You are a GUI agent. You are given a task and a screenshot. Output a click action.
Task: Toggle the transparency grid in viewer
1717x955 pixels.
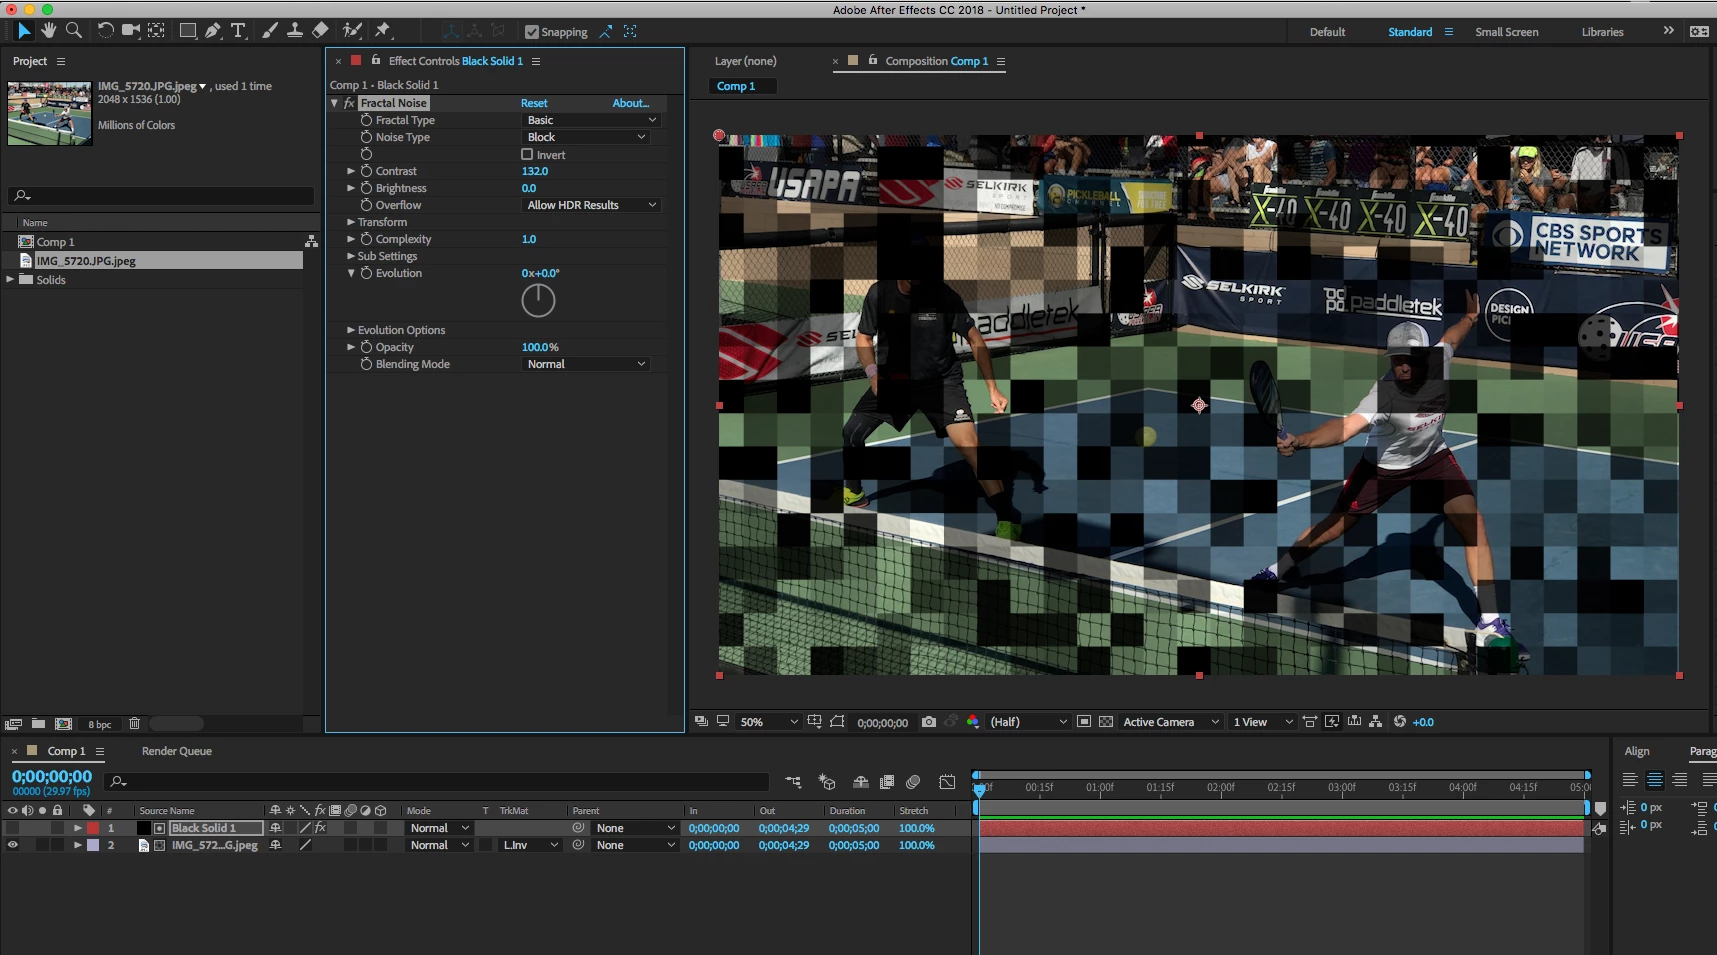[x=1106, y=722]
